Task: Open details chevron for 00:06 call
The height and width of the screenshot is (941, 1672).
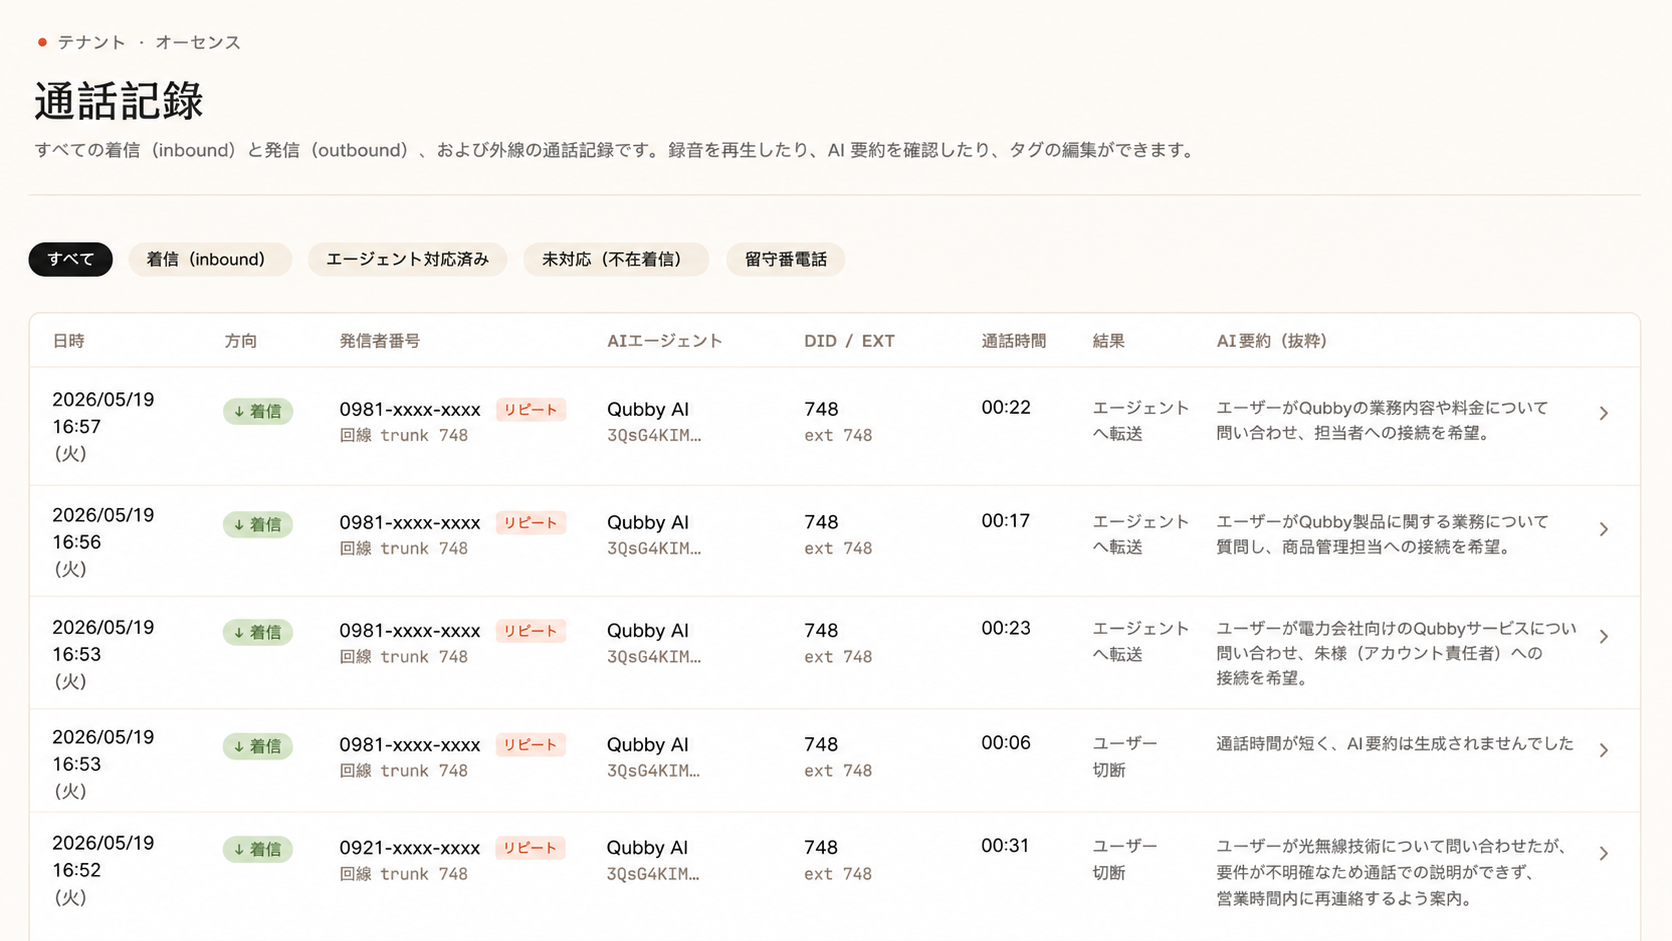Action: pos(1603,751)
